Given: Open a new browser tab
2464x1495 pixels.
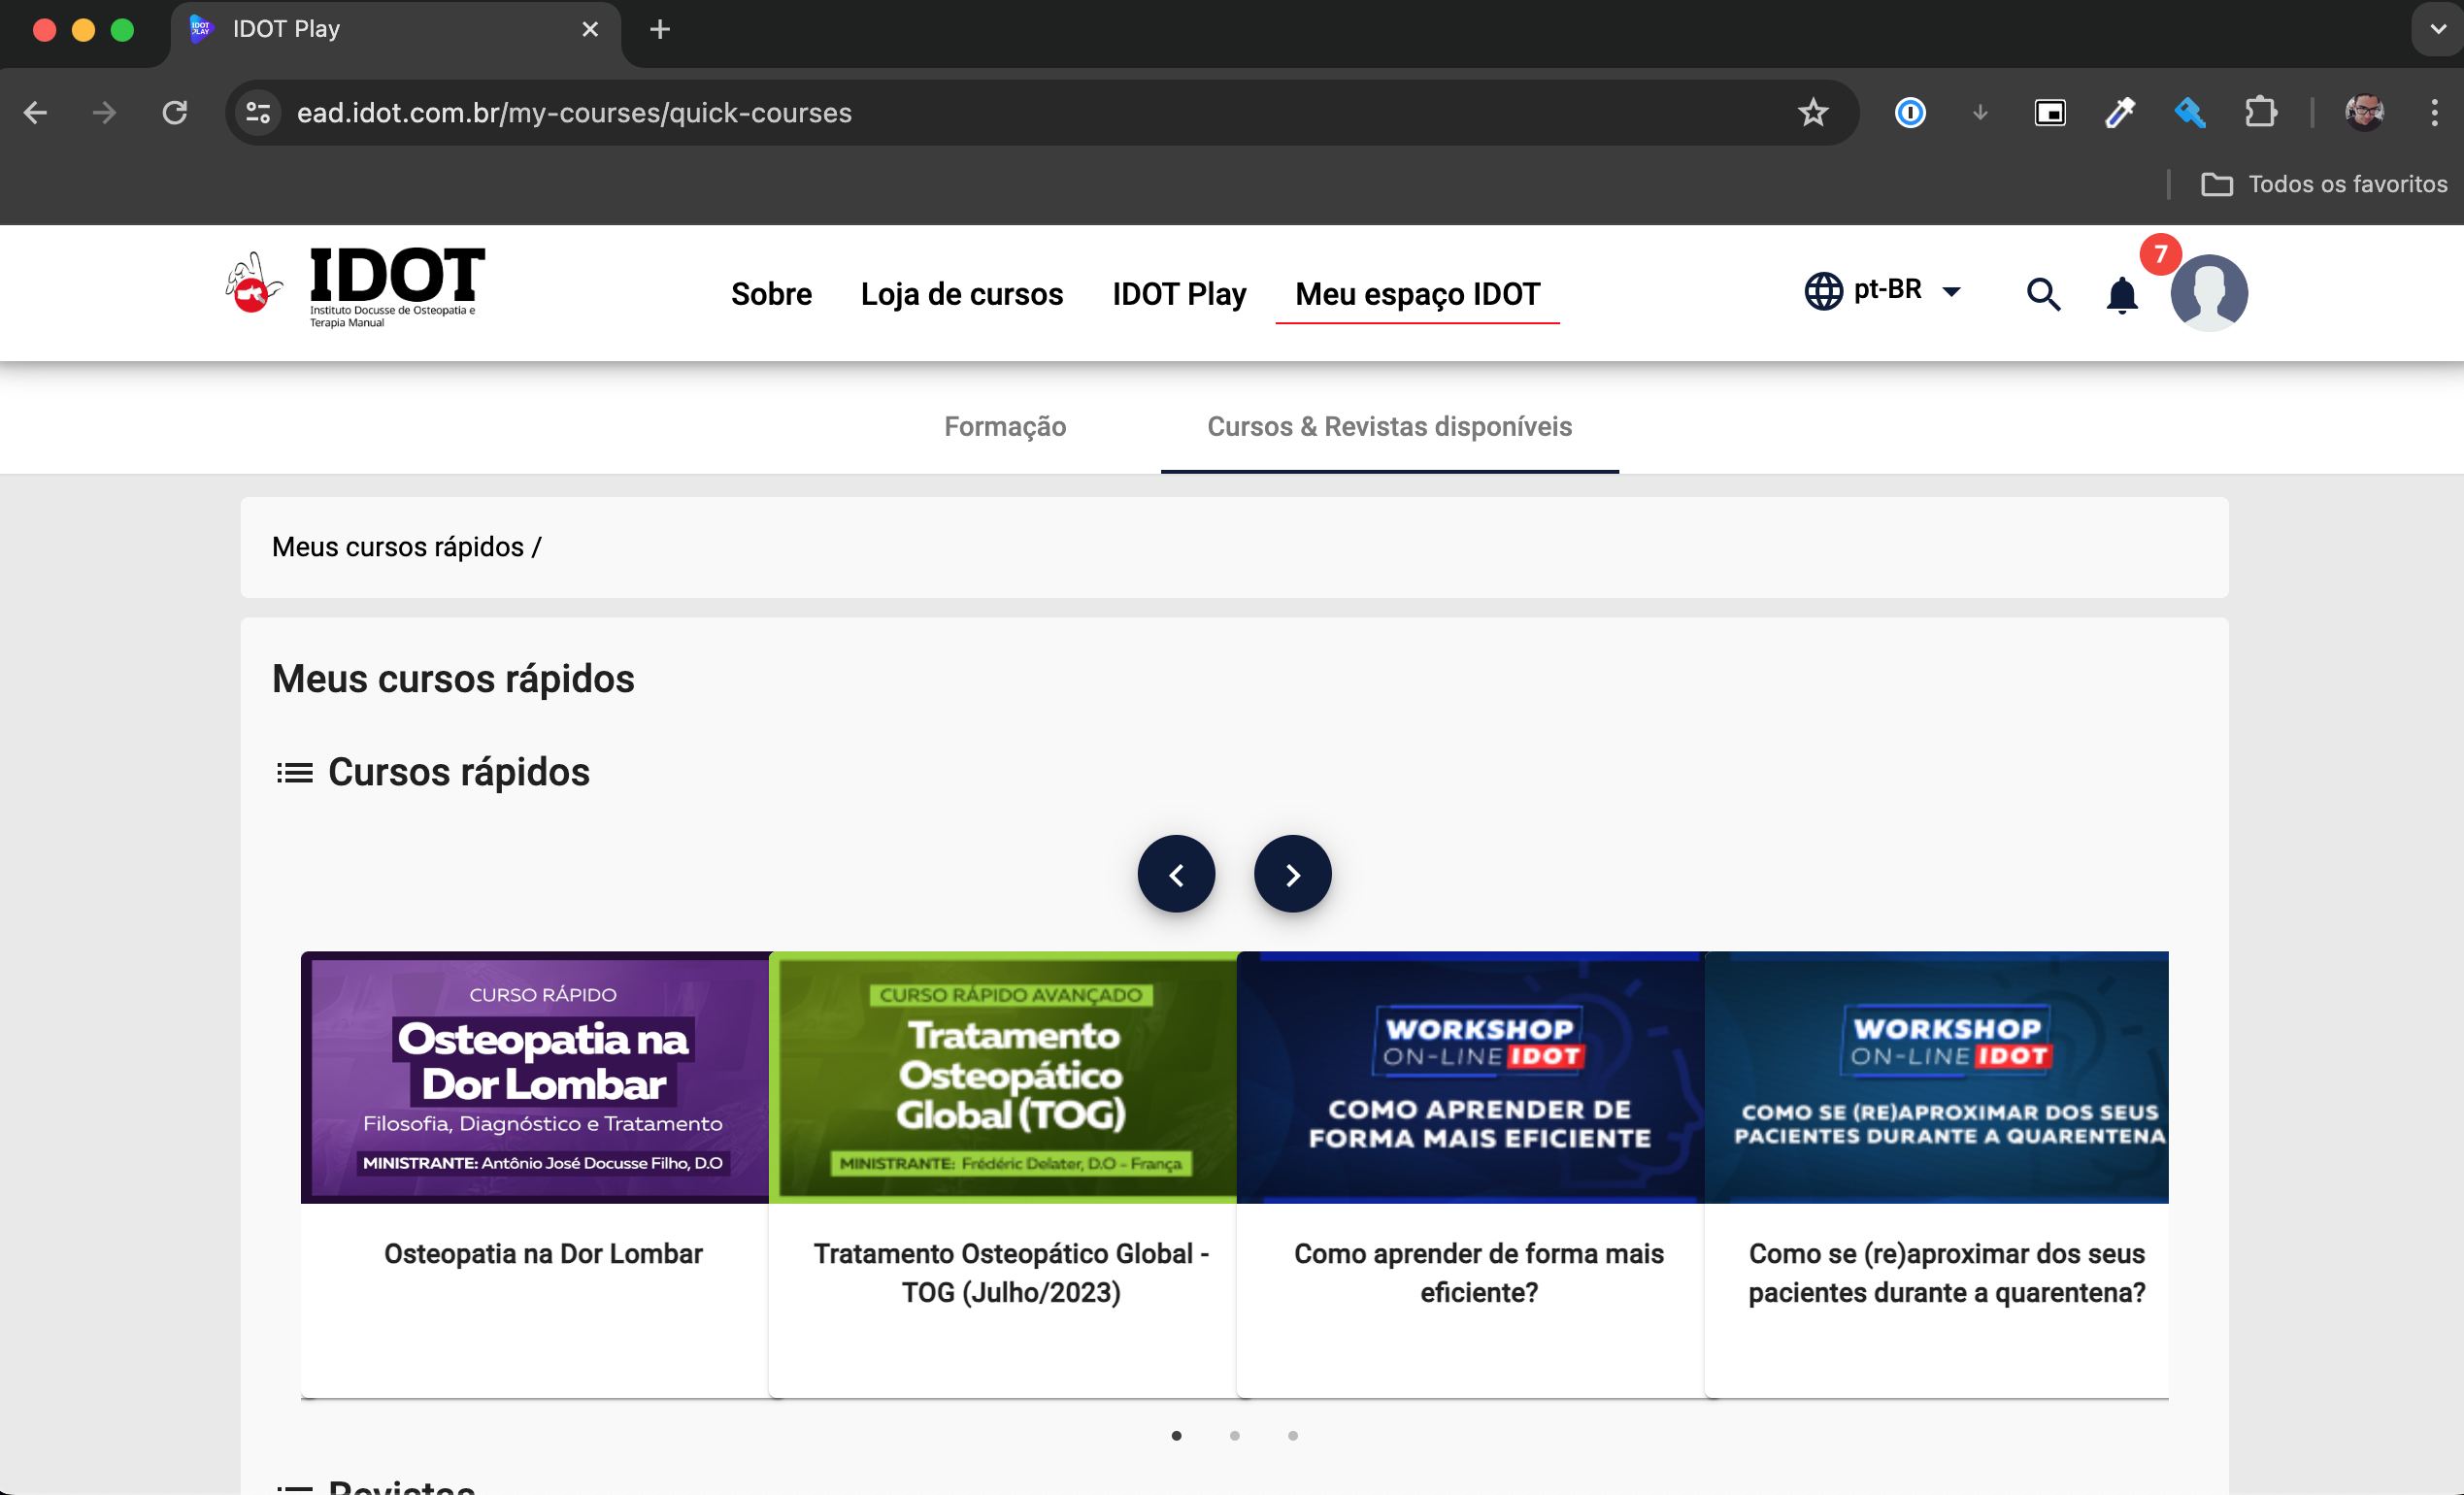Looking at the screenshot, I should [660, 29].
